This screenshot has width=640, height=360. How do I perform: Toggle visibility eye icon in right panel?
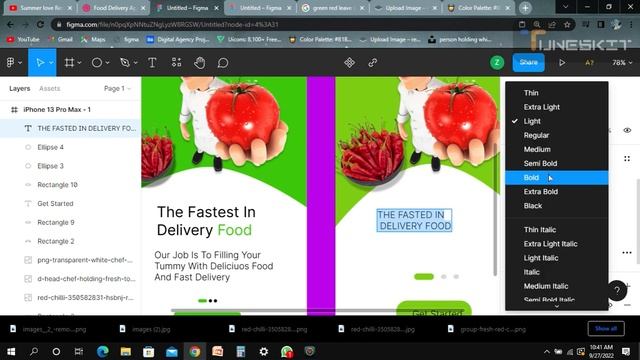627,130
